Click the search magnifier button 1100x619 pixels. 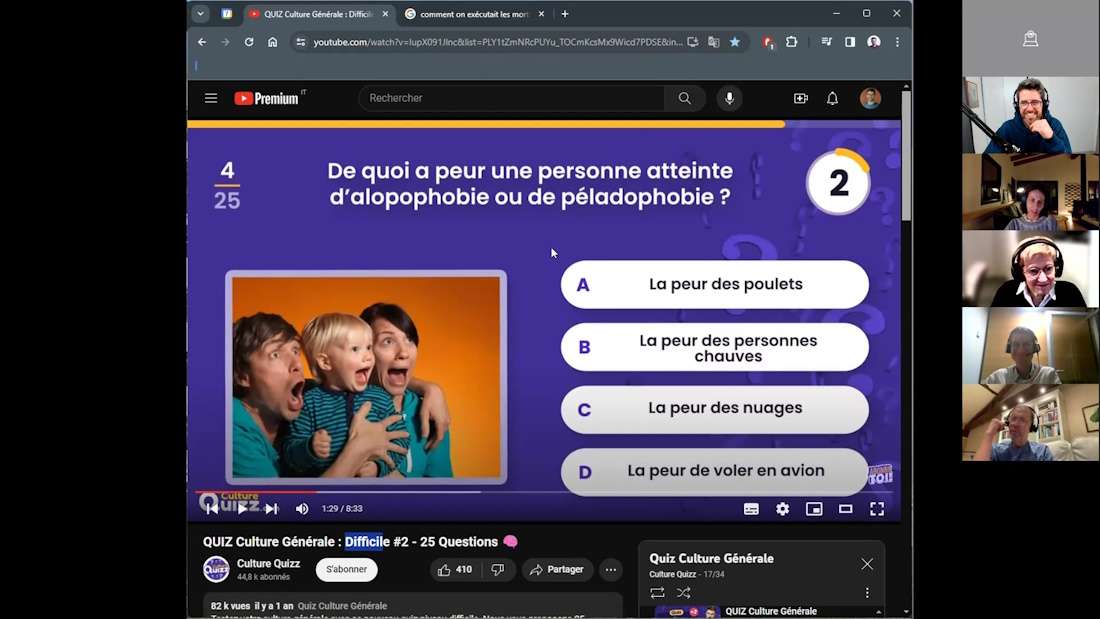click(x=685, y=98)
